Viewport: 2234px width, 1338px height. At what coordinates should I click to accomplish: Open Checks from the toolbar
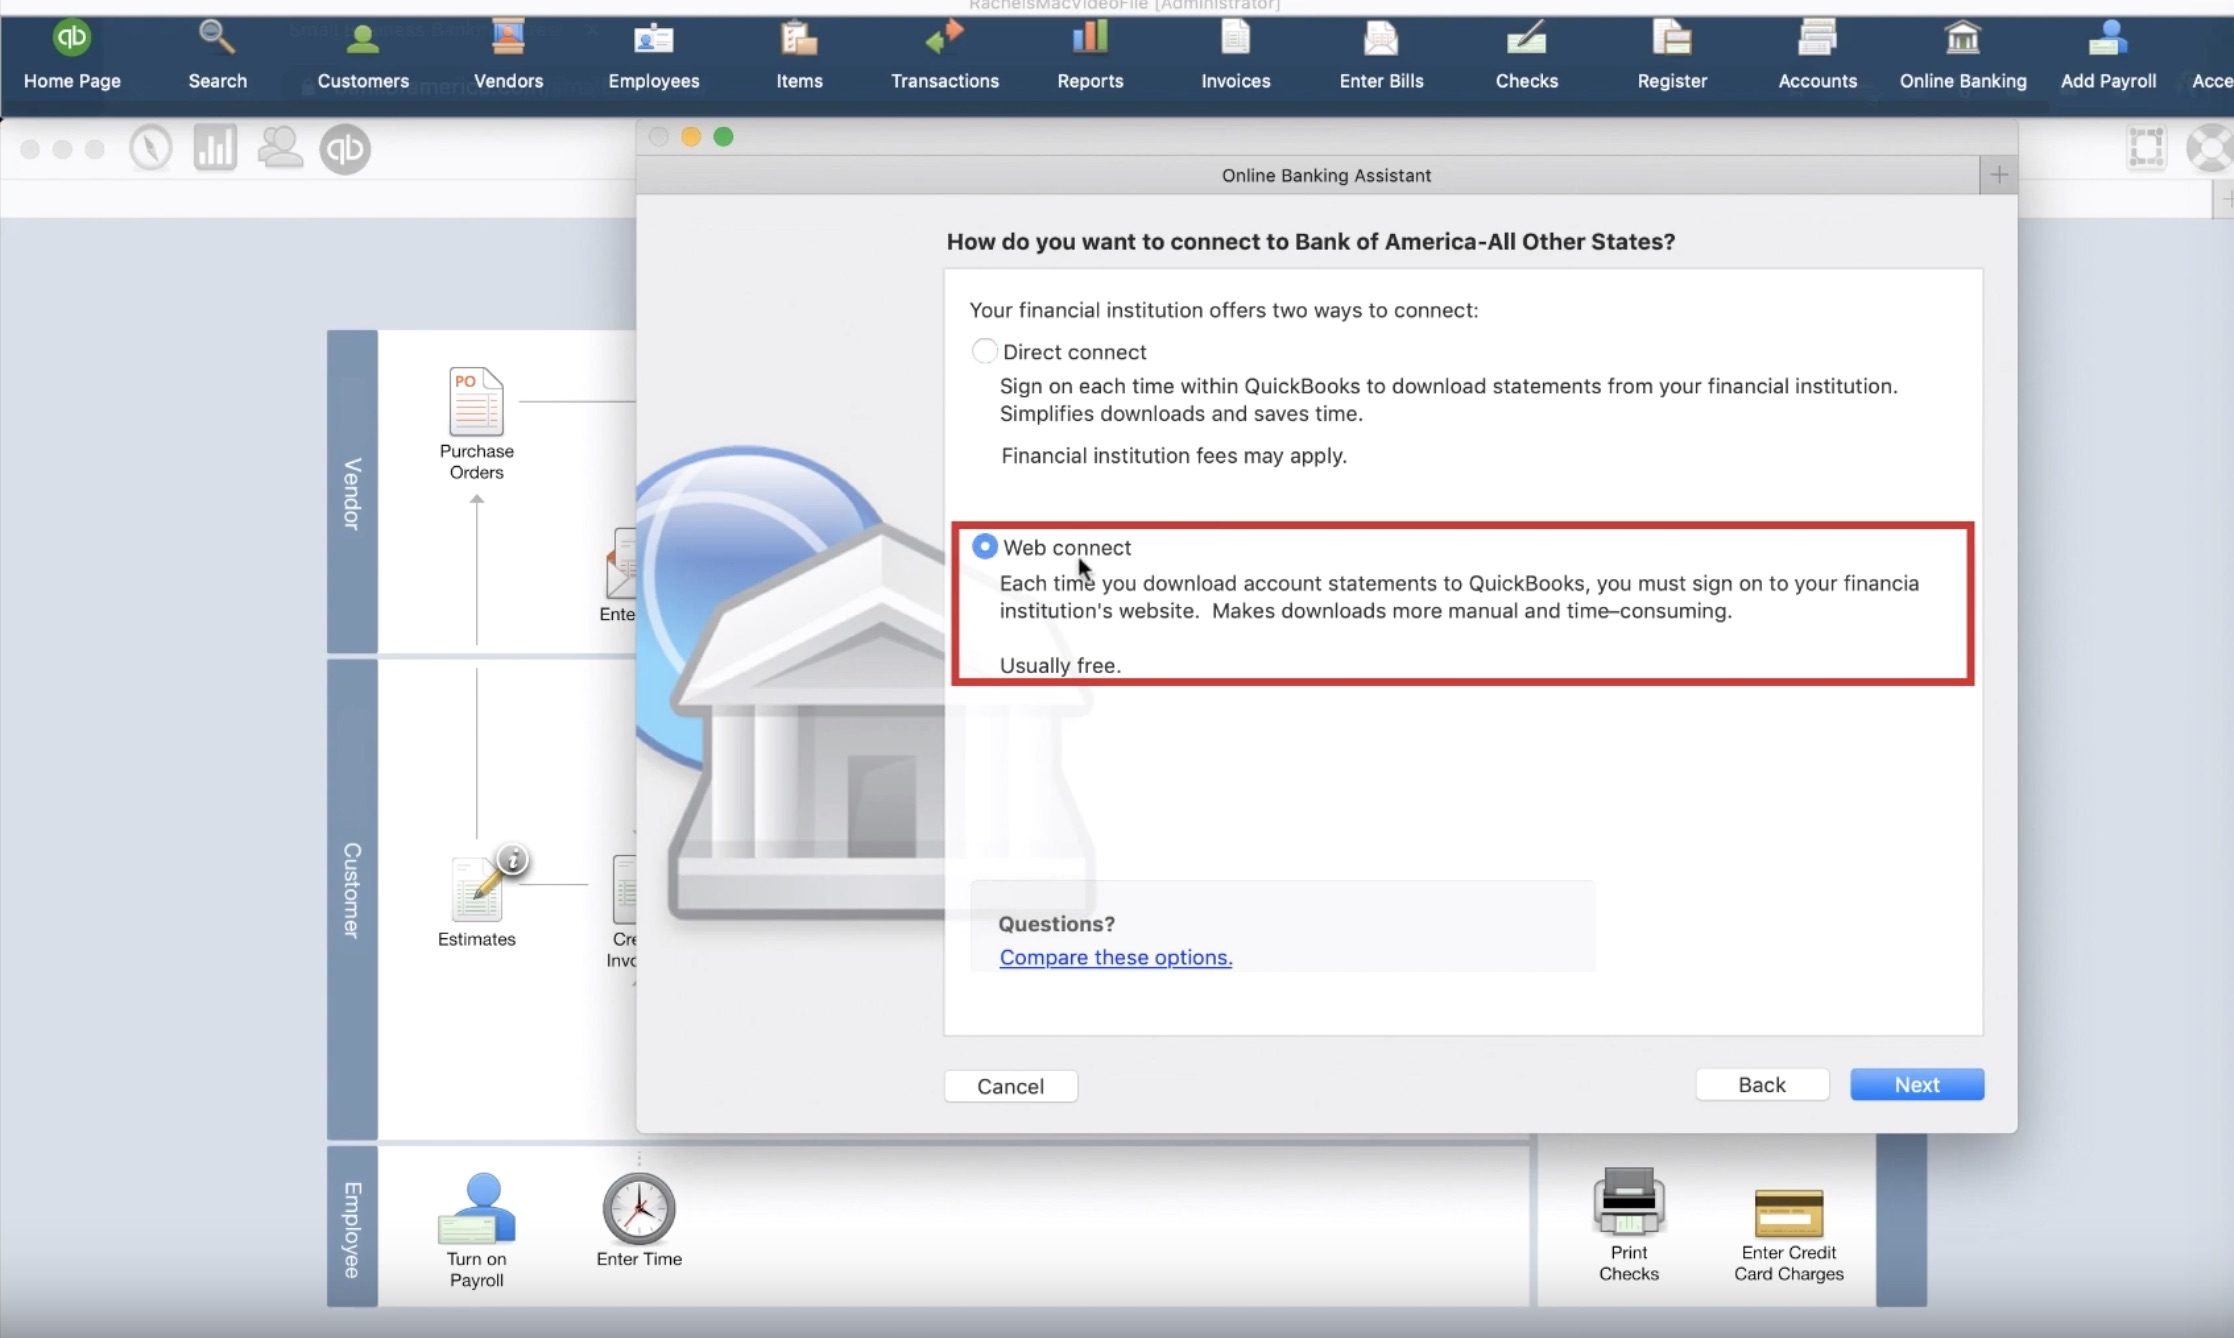[x=1526, y=56]
